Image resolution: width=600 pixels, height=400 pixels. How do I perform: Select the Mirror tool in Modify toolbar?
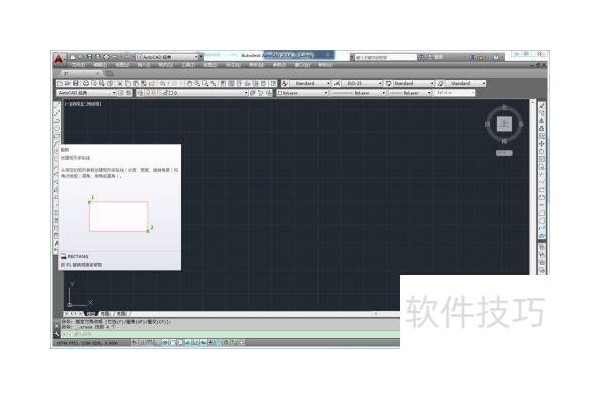point(542,121)
